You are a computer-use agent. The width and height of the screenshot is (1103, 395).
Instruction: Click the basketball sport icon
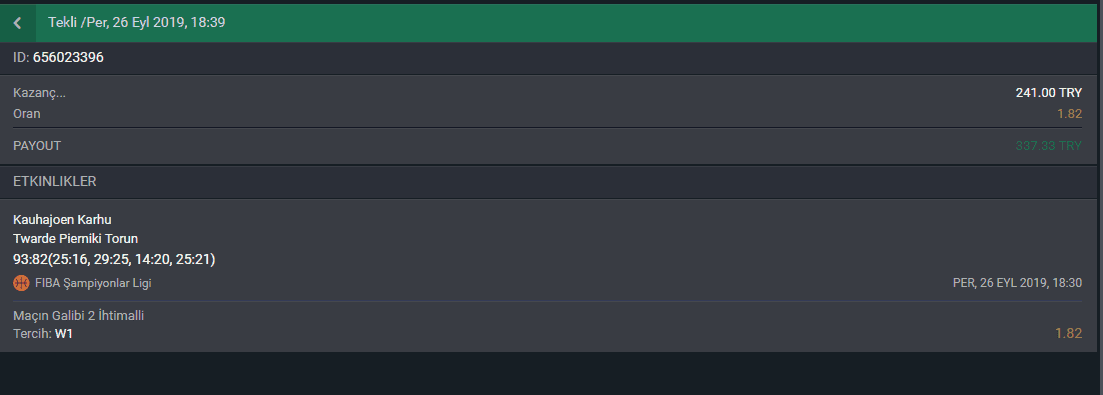coord(21,283)
